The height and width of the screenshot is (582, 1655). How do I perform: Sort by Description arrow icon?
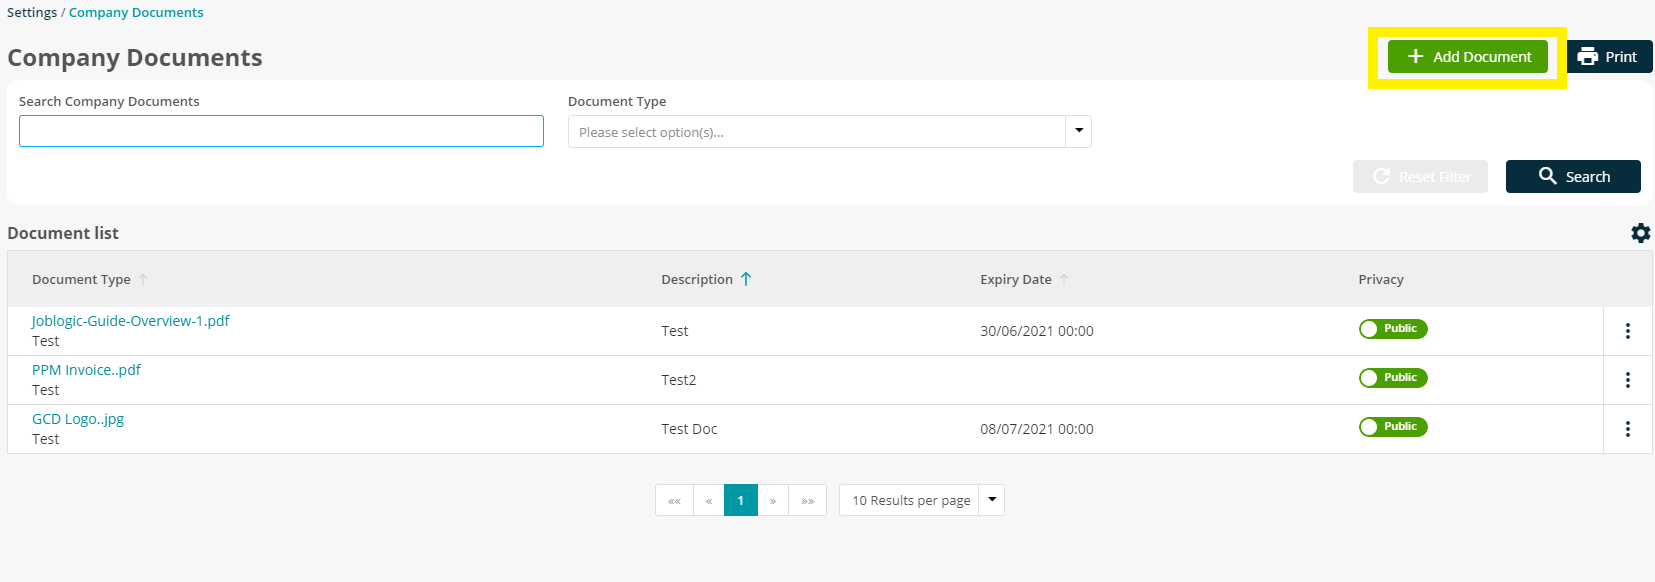click(x=746, y=279)
